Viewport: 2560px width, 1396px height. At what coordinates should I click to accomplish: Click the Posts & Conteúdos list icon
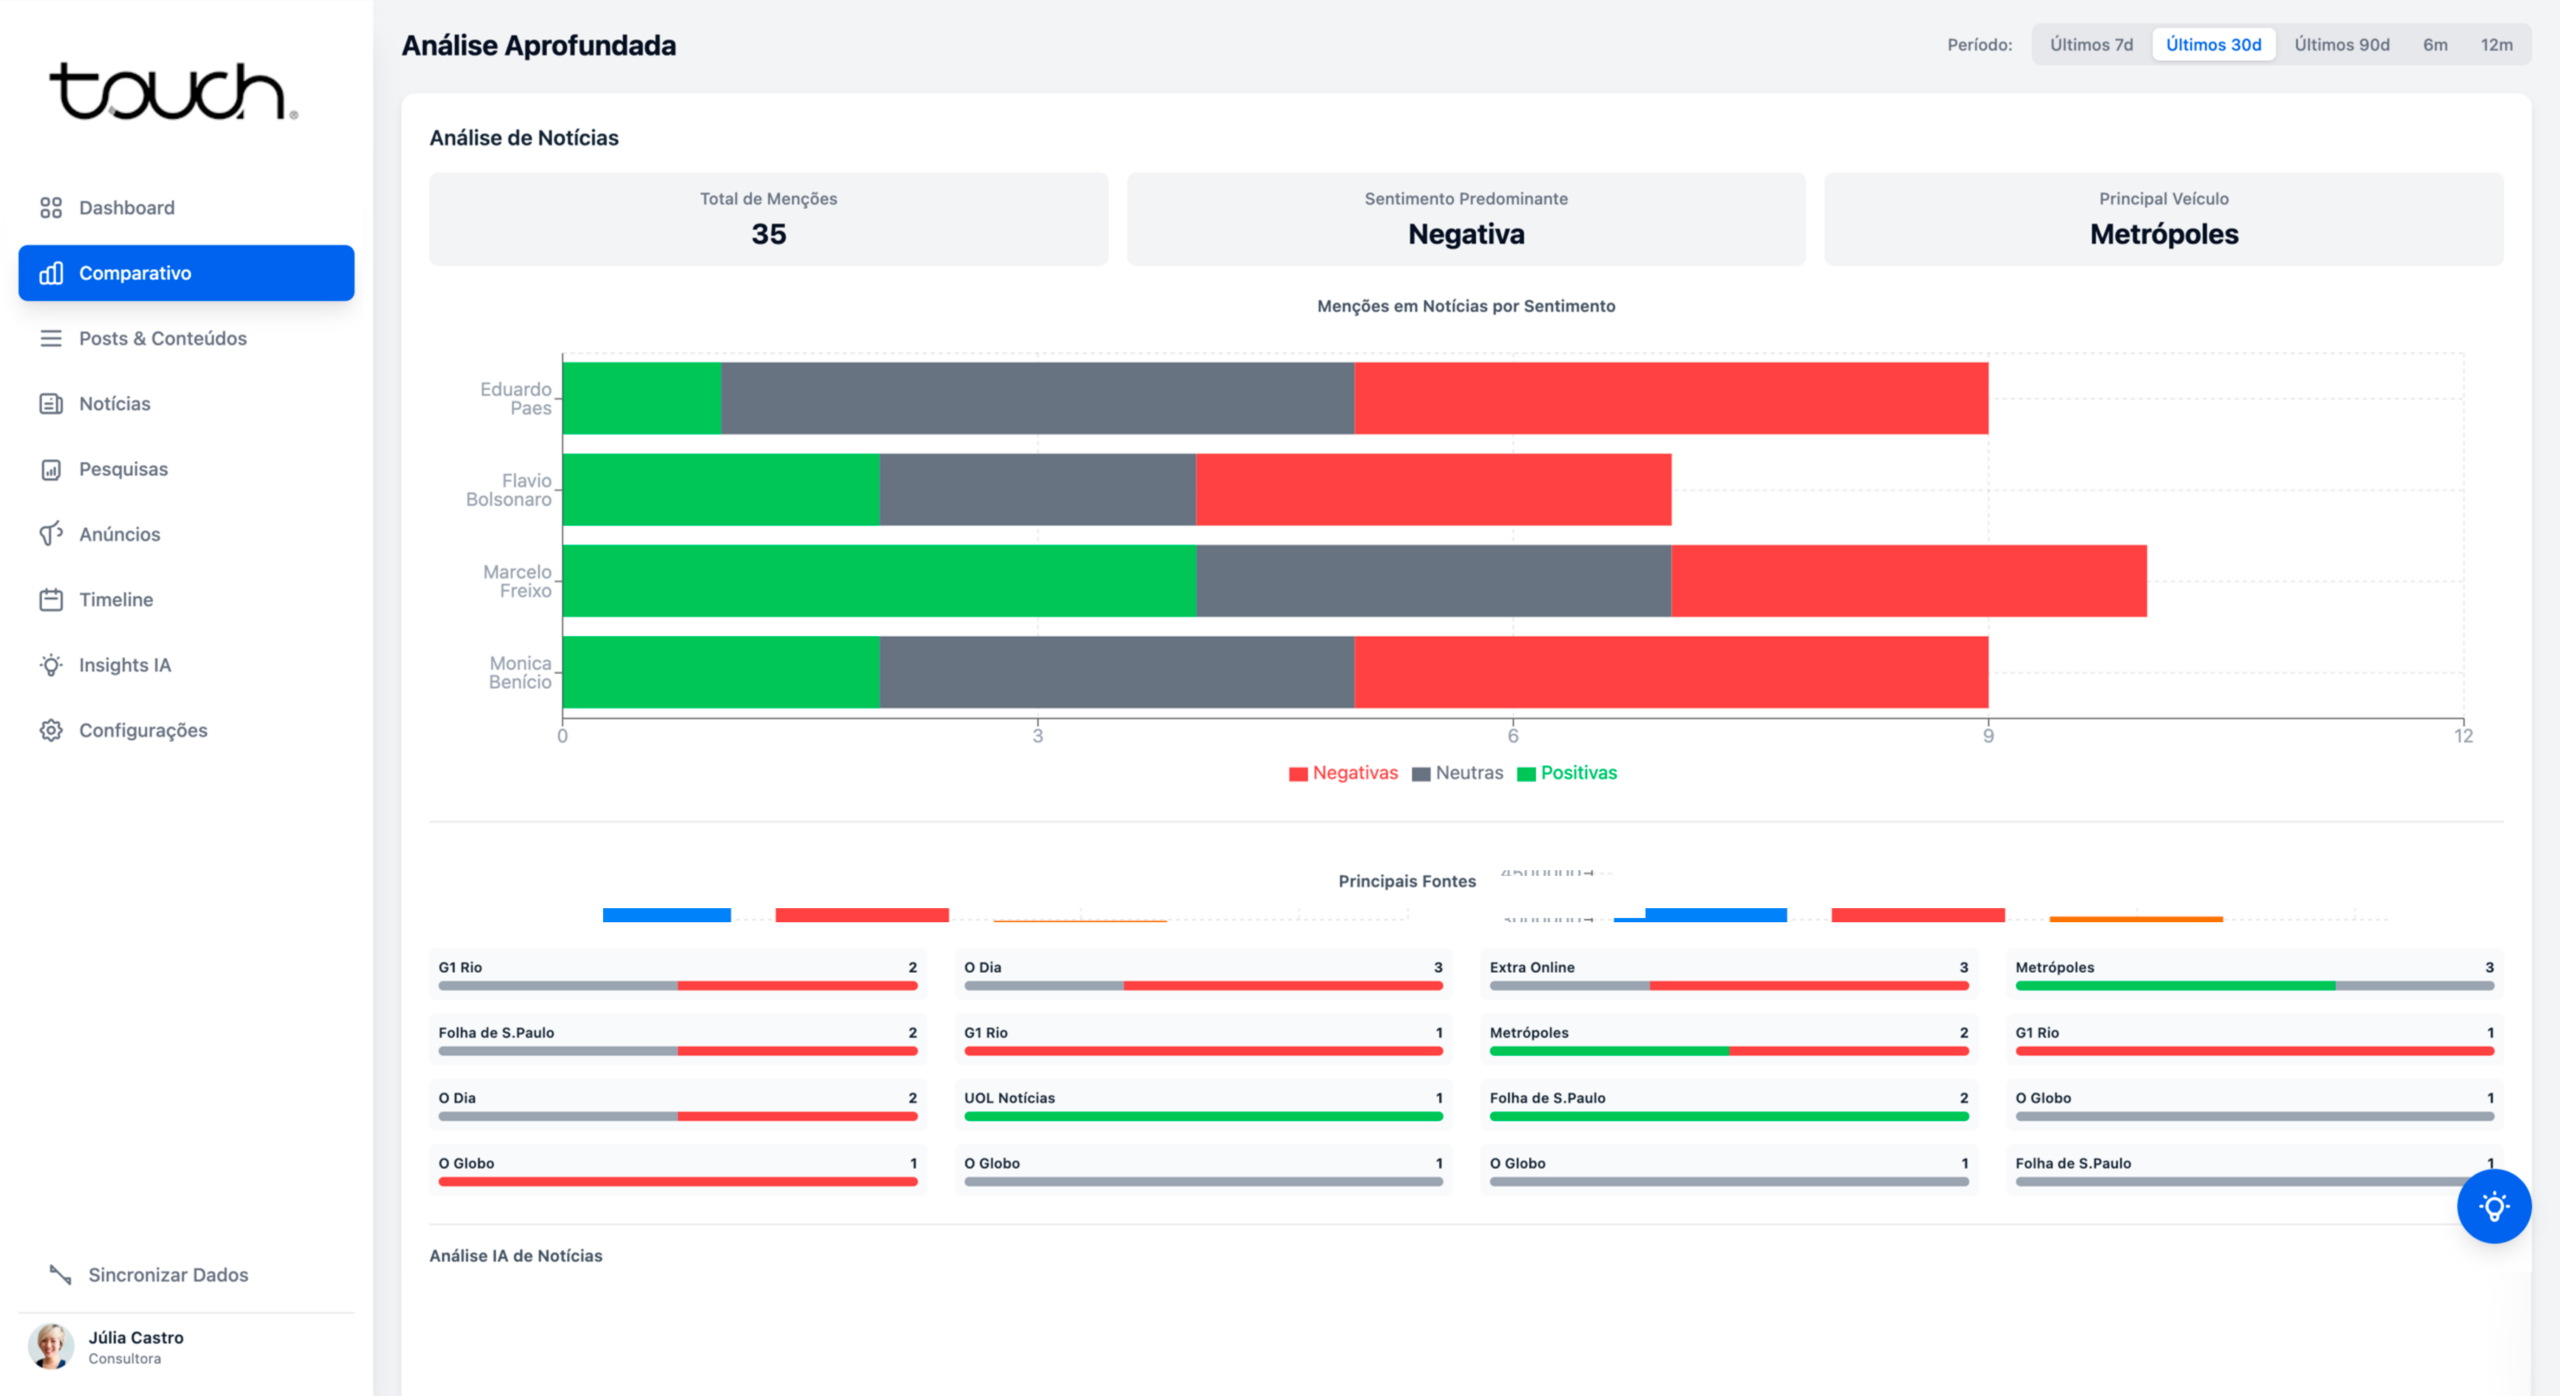pyautogui.click(x=51, y=339)
